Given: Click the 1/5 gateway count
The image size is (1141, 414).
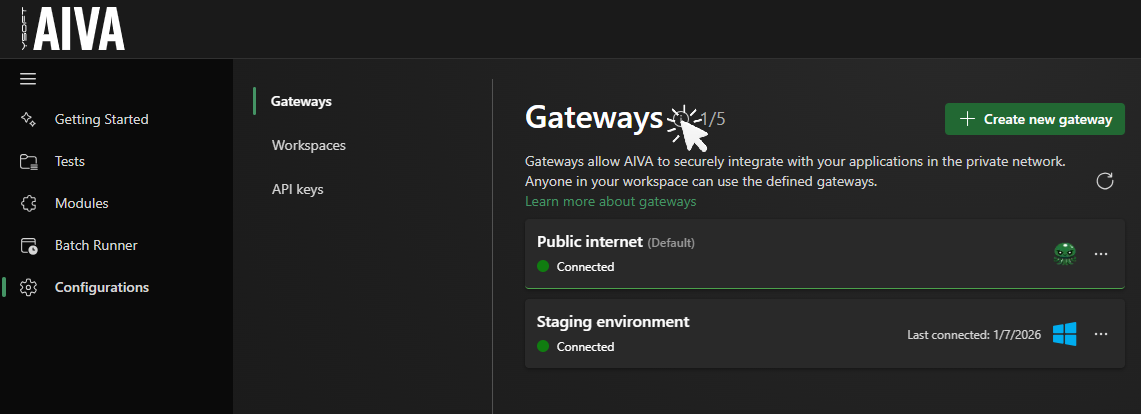Looking at the screenshot, I should [x=712, y=119].
